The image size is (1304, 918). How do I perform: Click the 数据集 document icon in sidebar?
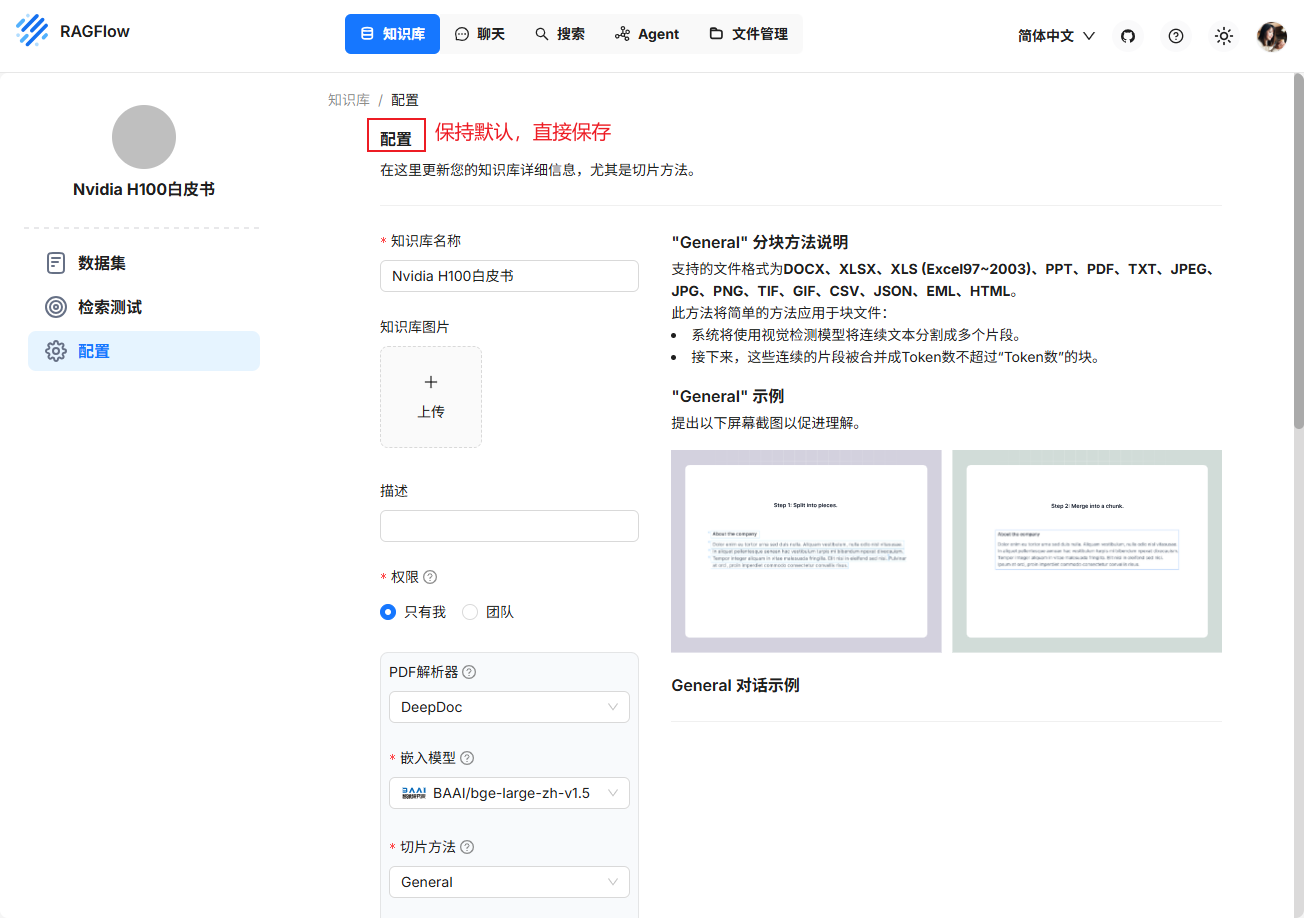pos(56,263)
